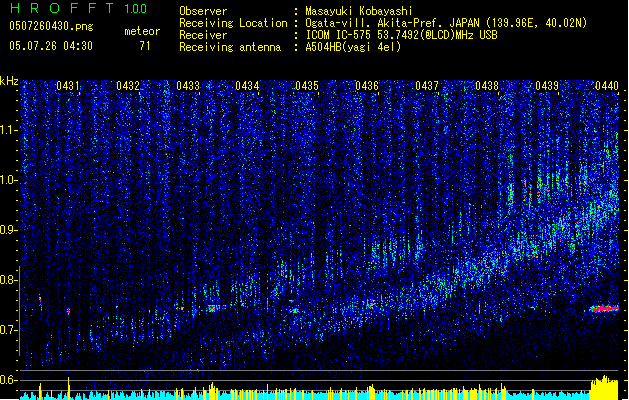Click the date stamp 05.07.26 04:30
The height and width of the screenshot is (400, 629).
(x=51, y=46)
